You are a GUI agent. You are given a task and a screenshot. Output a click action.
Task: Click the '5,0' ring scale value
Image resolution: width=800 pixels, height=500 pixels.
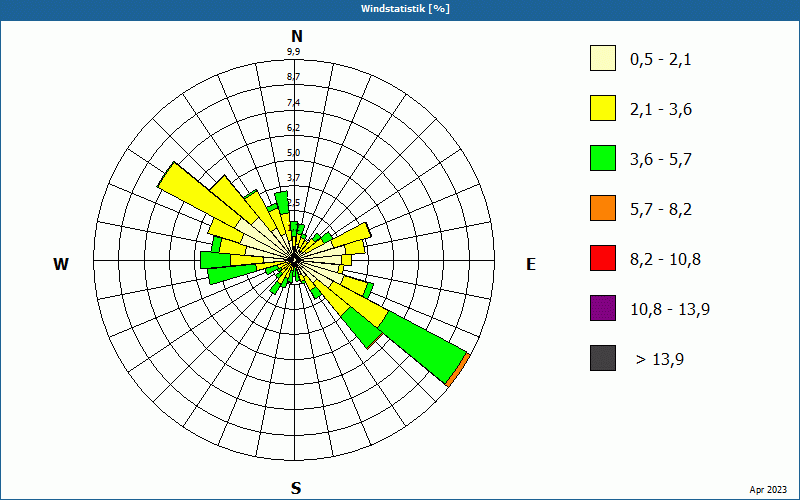click(x=293, y=153)
